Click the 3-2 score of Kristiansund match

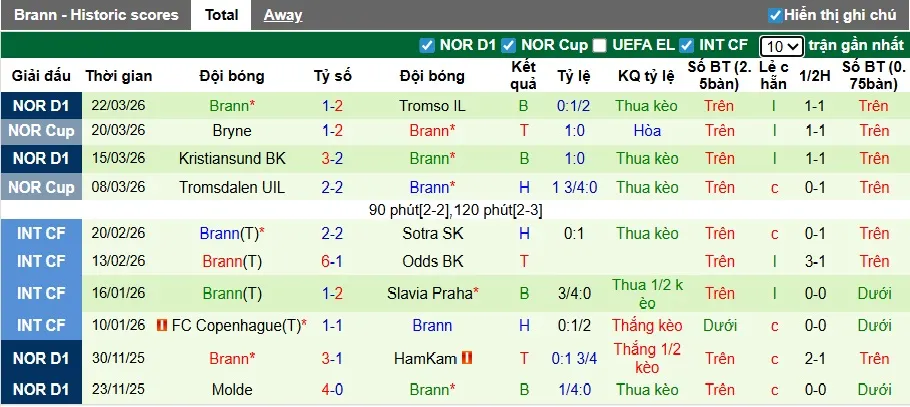pos(332,158)
